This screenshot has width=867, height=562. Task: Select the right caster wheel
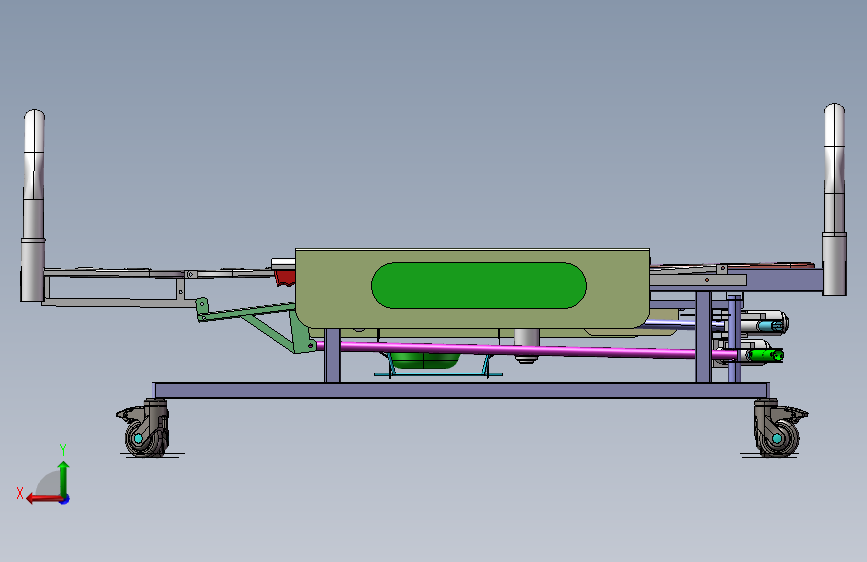click(777, 439)
